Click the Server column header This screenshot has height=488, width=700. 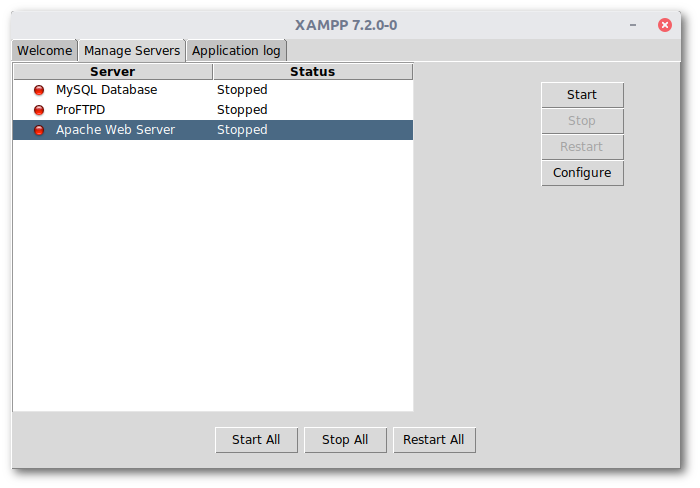[x=113, y=71]
